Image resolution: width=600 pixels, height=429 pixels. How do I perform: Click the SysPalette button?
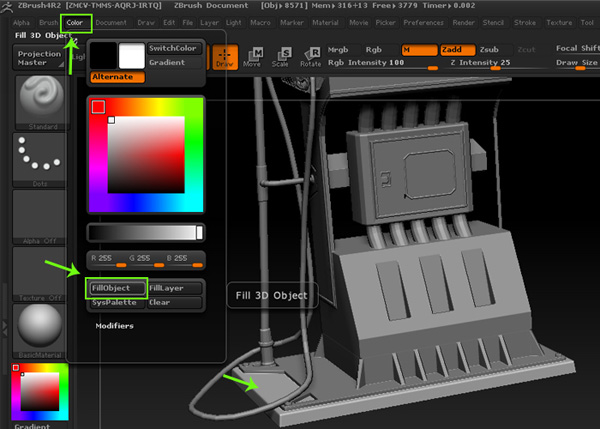click(116, 301)
